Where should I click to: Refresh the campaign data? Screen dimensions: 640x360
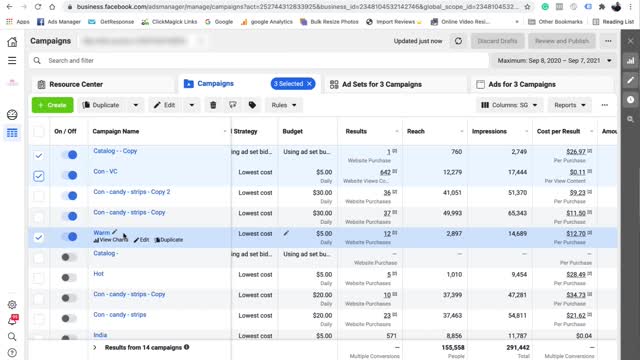(x=458, y=41)
